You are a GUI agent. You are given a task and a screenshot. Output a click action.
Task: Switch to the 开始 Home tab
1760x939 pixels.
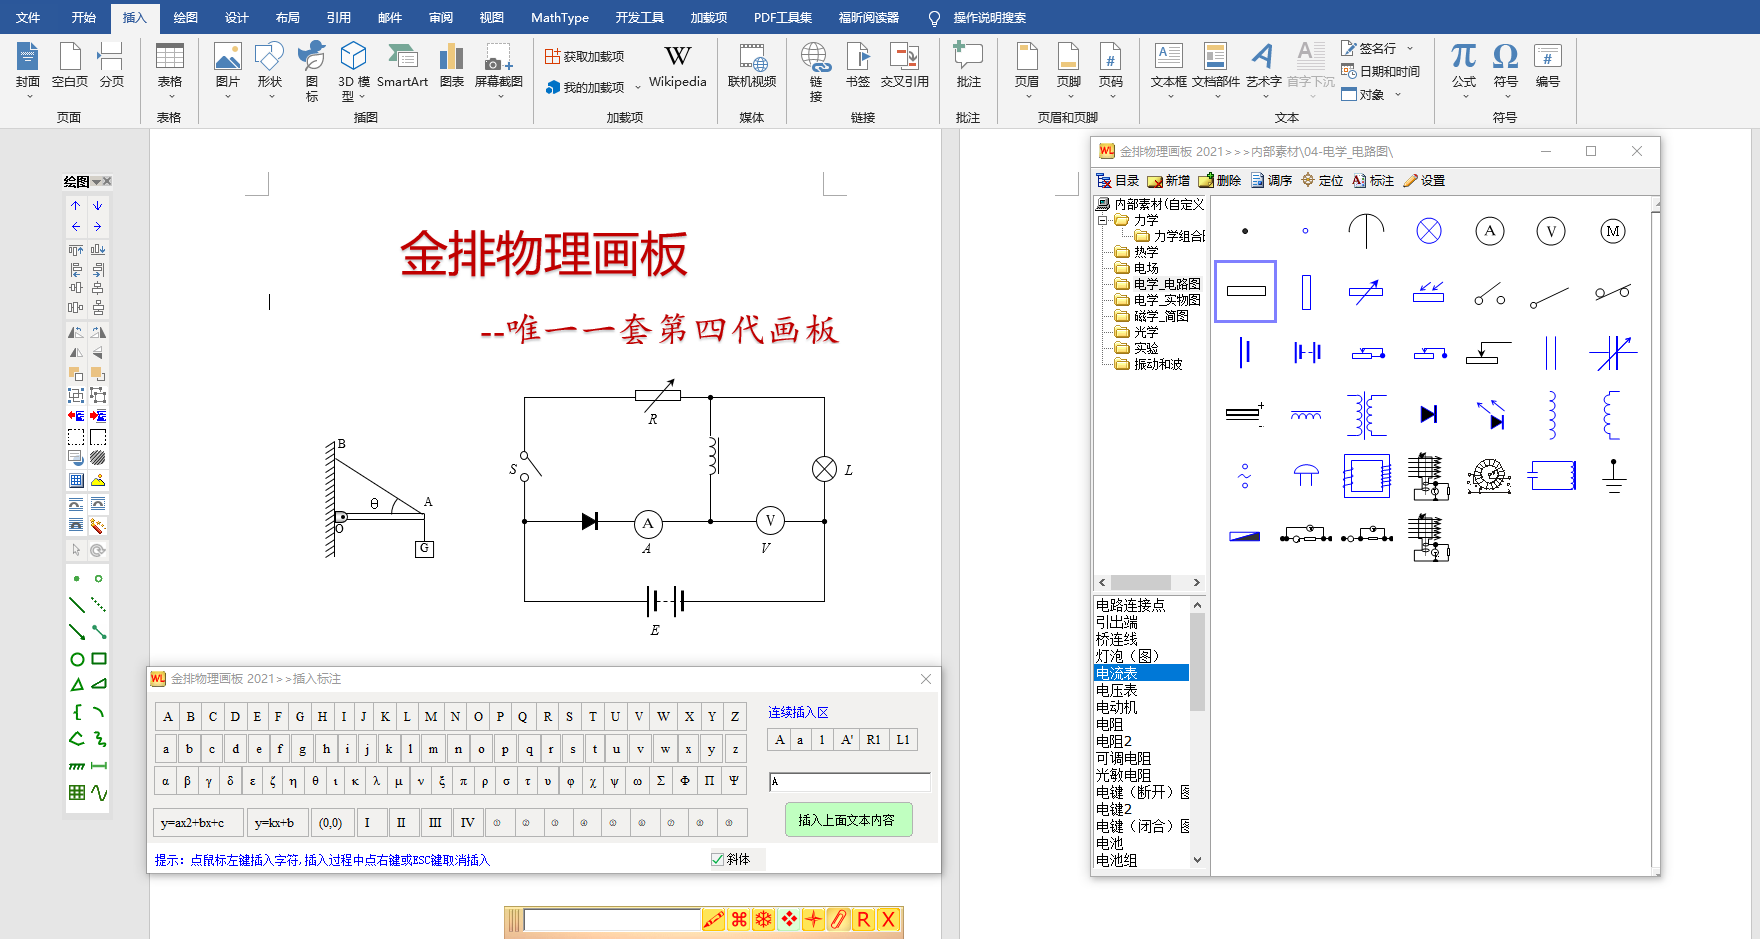tap(84, 17)
